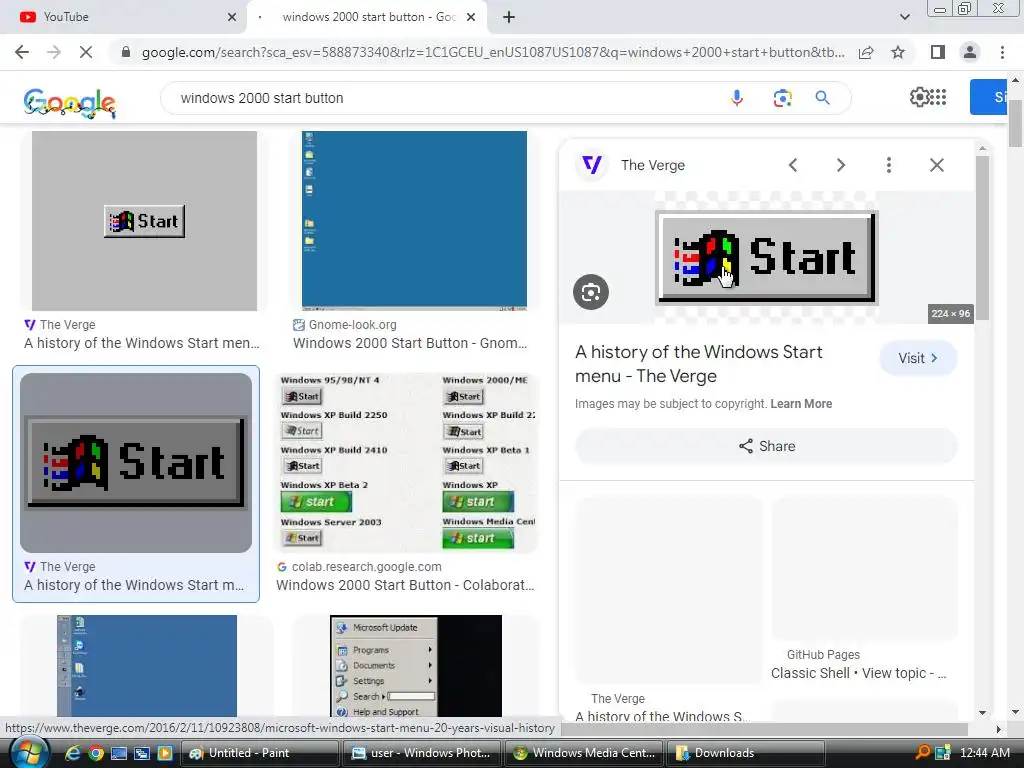Open the Learn More copyright link
This screenshot has height=768, width=1024.
pos(801,404)
